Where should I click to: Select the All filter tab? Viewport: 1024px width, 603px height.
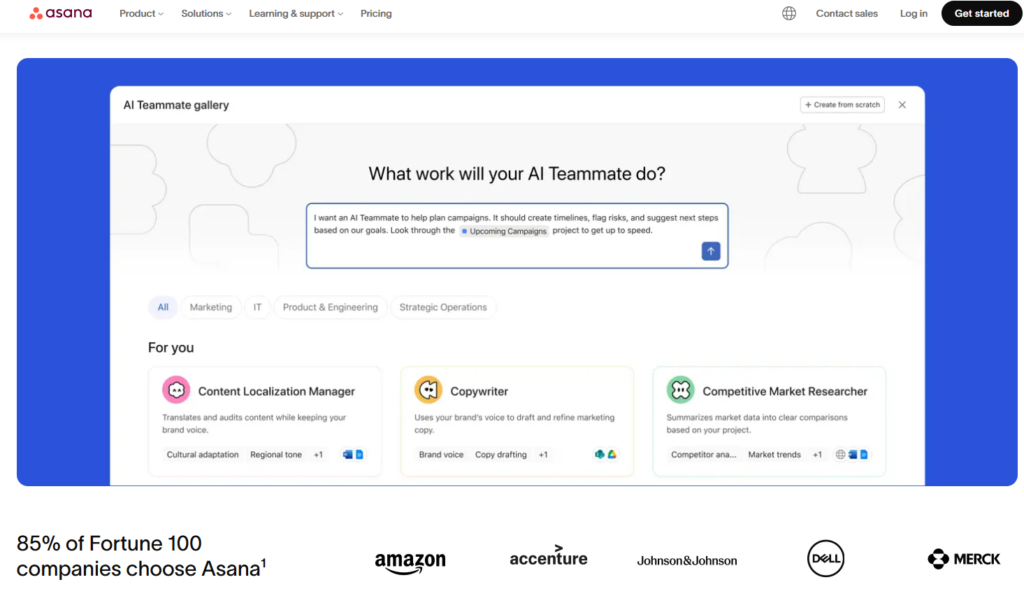[163, 307]
